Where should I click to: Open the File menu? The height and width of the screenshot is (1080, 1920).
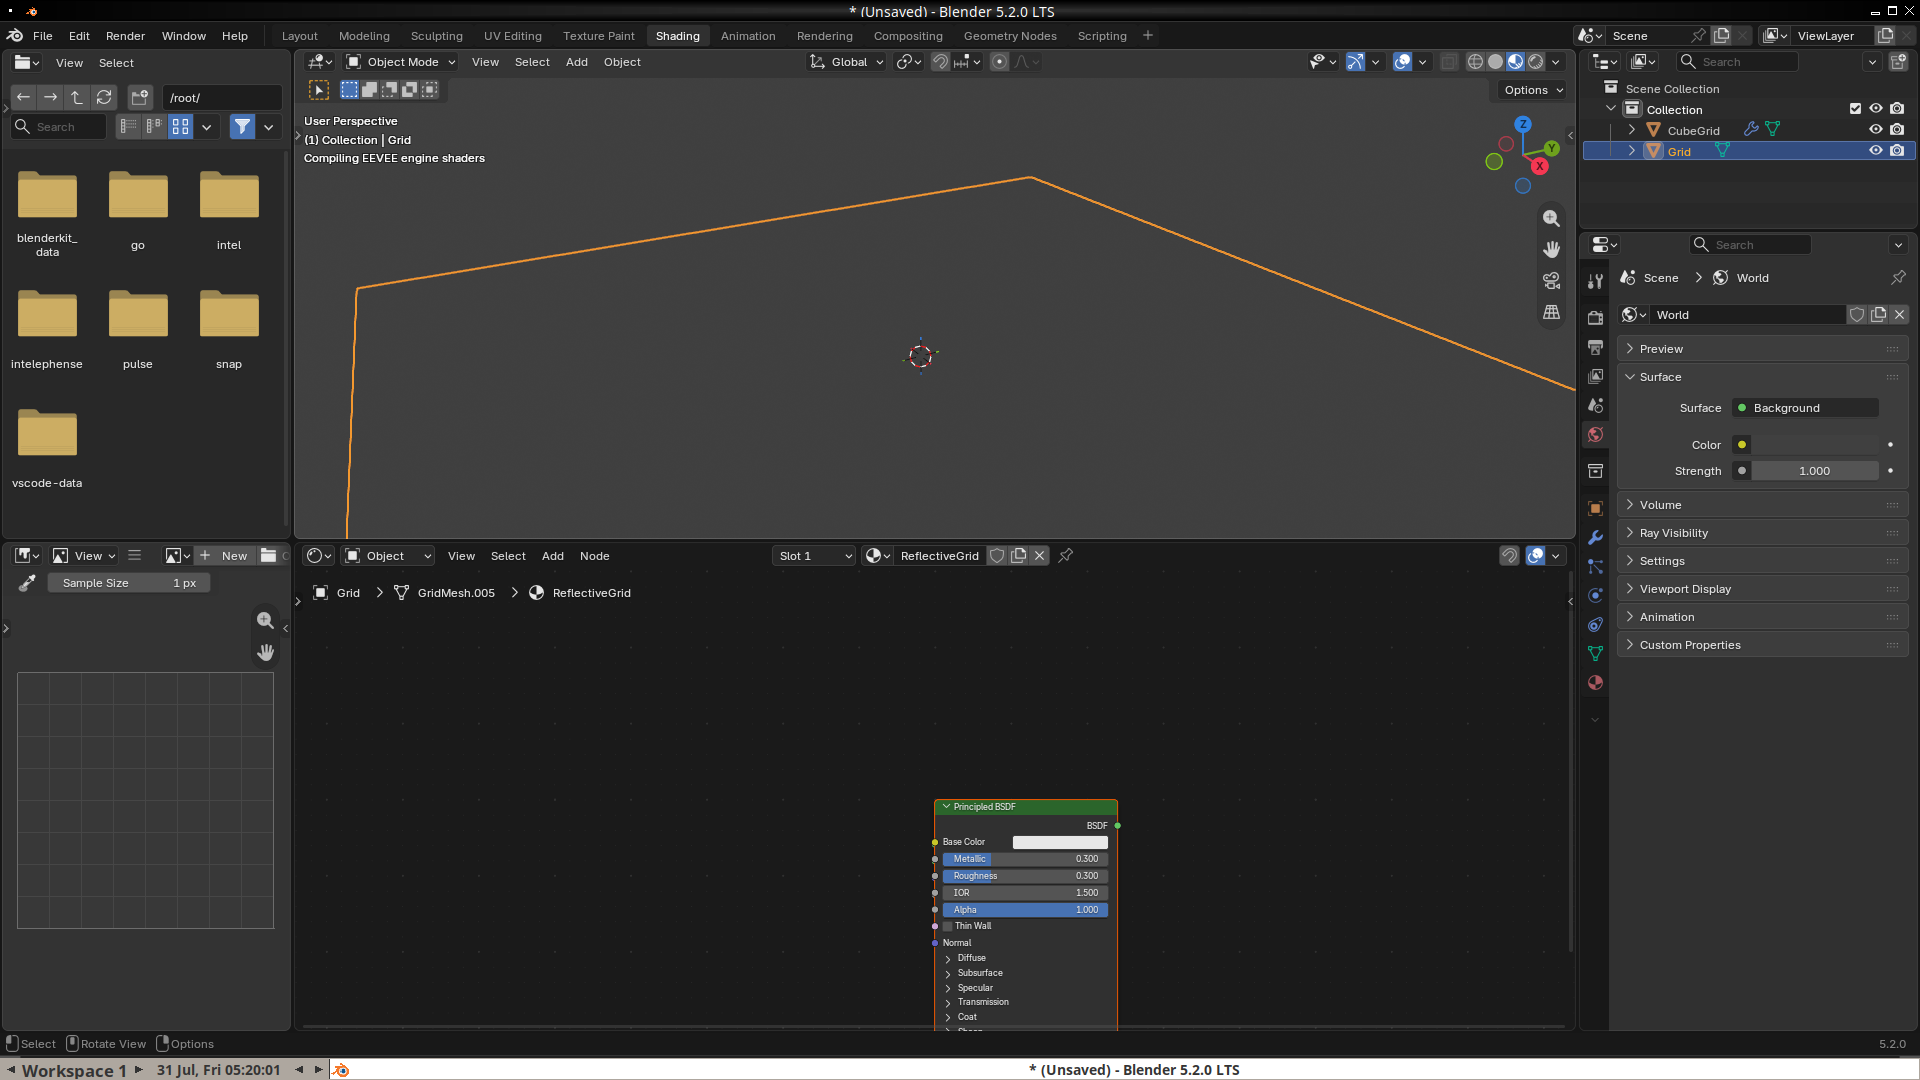tap(43, 36)
